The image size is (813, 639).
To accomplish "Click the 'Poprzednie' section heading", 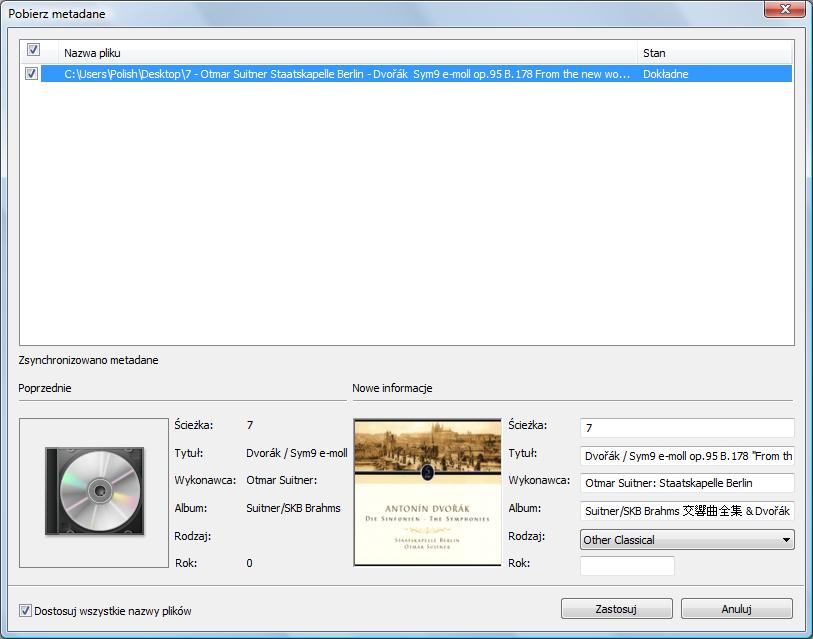I will point(45,388).
